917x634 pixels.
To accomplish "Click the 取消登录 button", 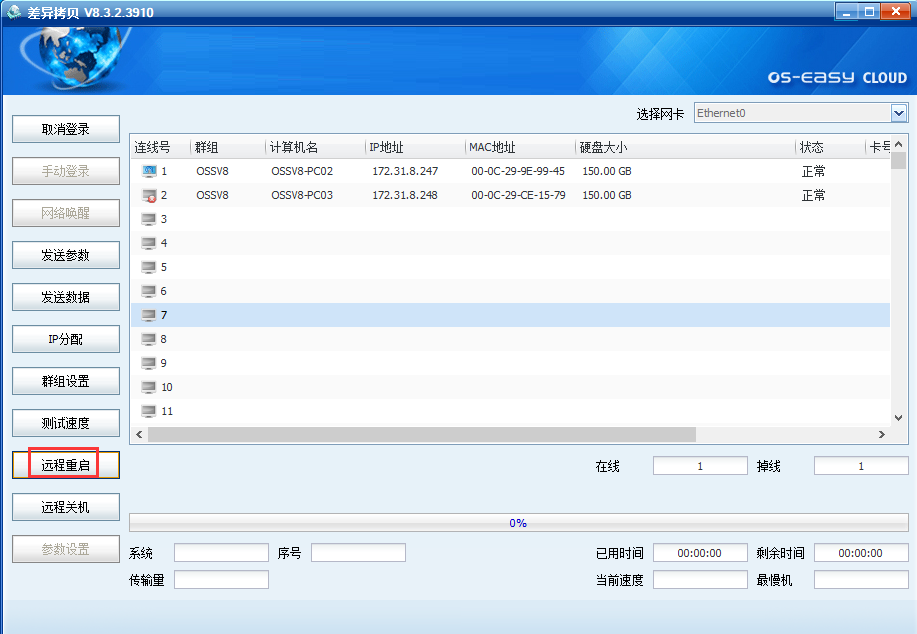I will tap(65, 129).
